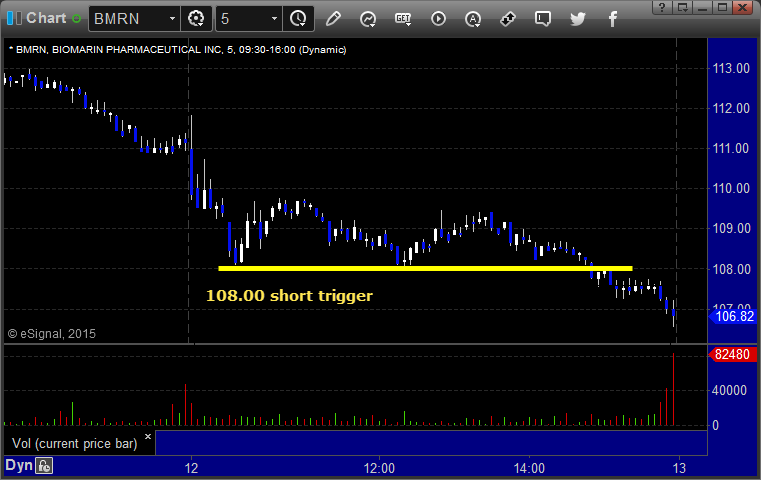Click the 113.00 price axis label

(731, 68)
